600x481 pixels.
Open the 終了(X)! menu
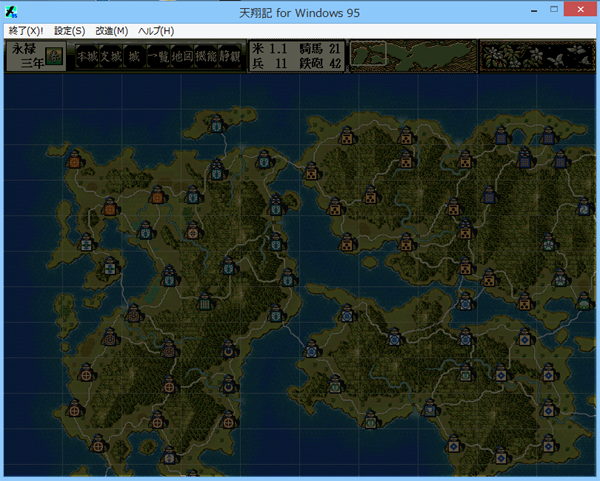(26, 31)
